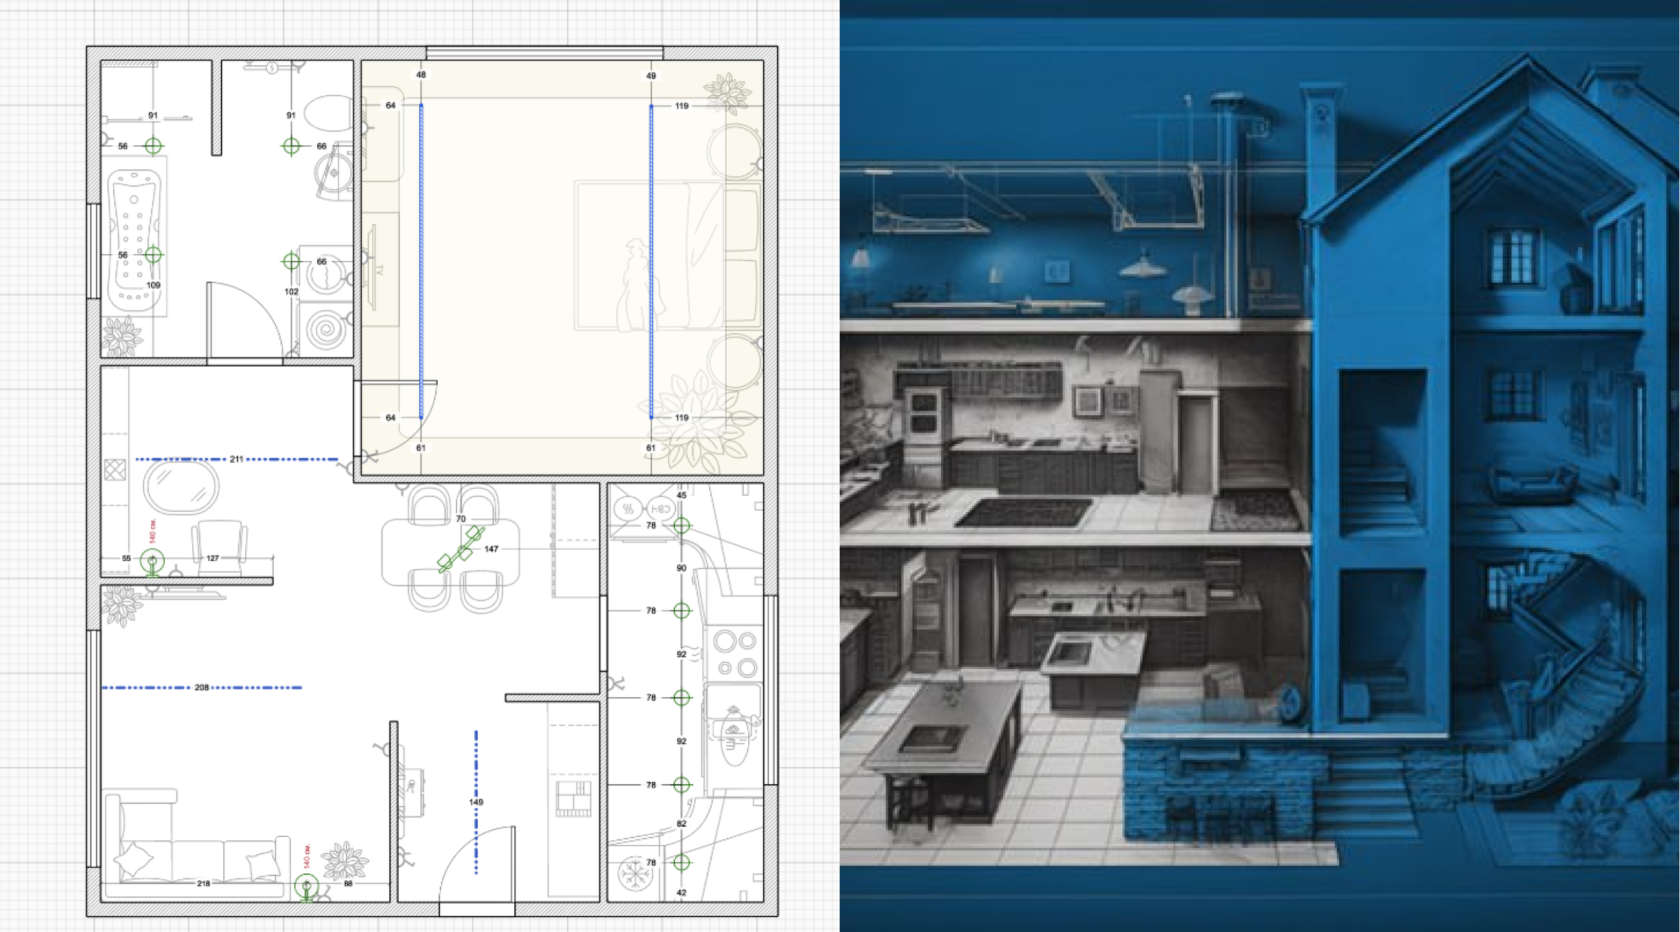The width and height of the screenshot is (1680, 932).
Task: Select the red 140 см label near the sofa
Action: tap(307, 856)
